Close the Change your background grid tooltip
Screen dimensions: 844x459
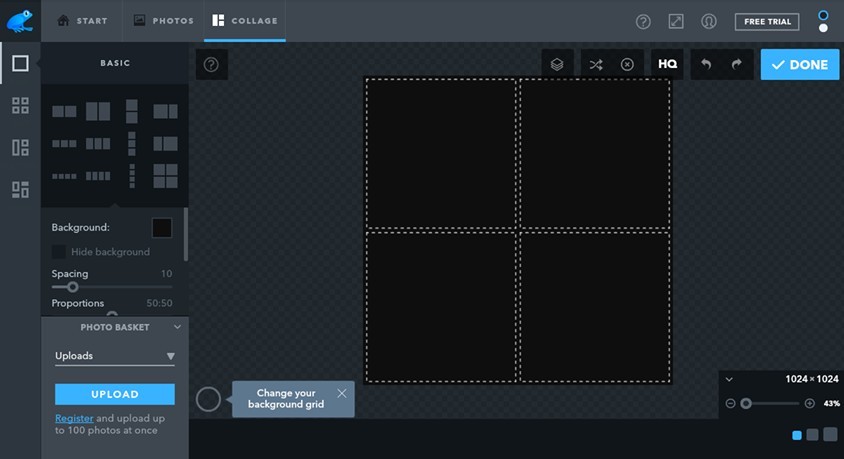click(342, 393)
